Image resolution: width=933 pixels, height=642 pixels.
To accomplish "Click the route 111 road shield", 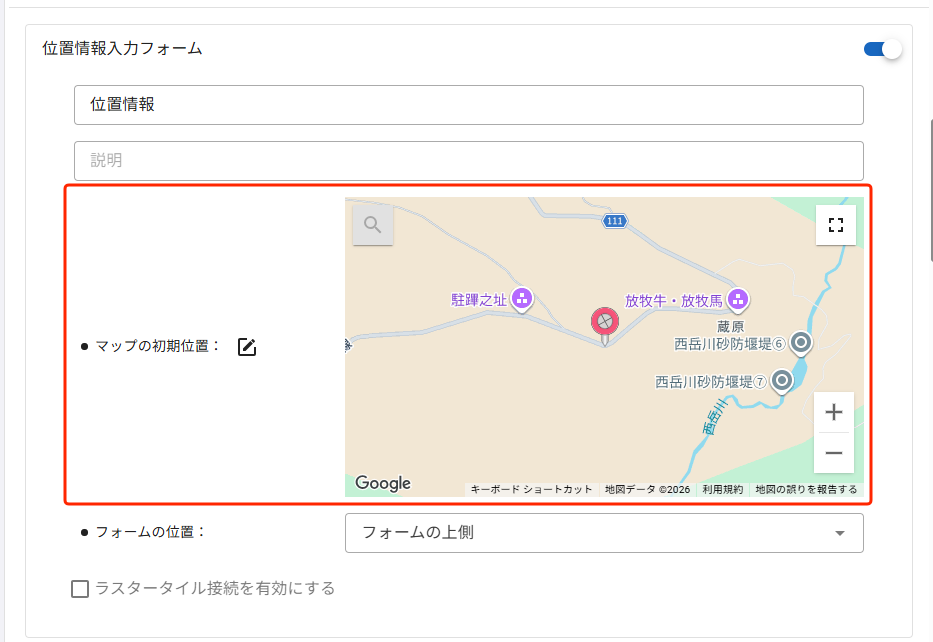I will click(x=615, y=221).
